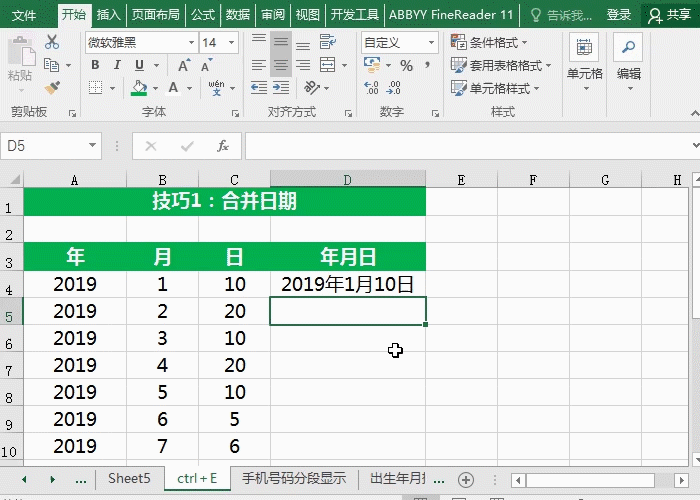Image resolution: width=700 pixels, height=500 pixels.
Task: Select the Format Painter brush
Action: coord(51,88)
